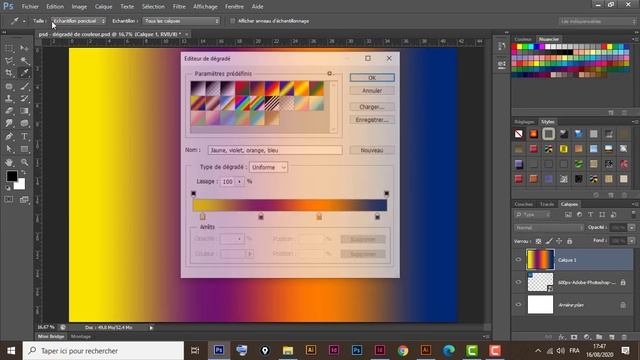640x360 pixels.
Task: Open the Type de dégradé dropdown
Action: tap(268, 167)
